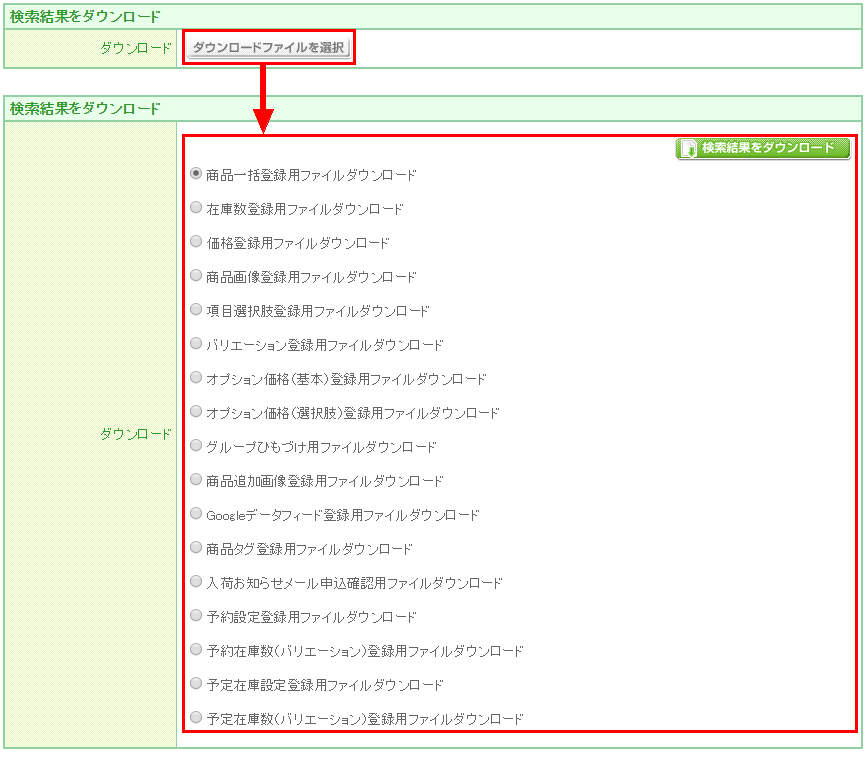867x758 pixels.
Task: Click the 商品タグ登録用ファイルダウンロード label
Action: point(309,550)
